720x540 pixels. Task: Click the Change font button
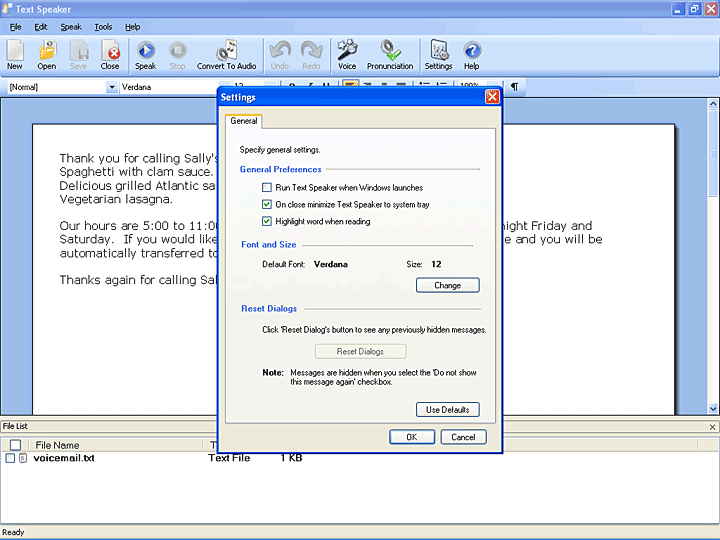[448, 285]
